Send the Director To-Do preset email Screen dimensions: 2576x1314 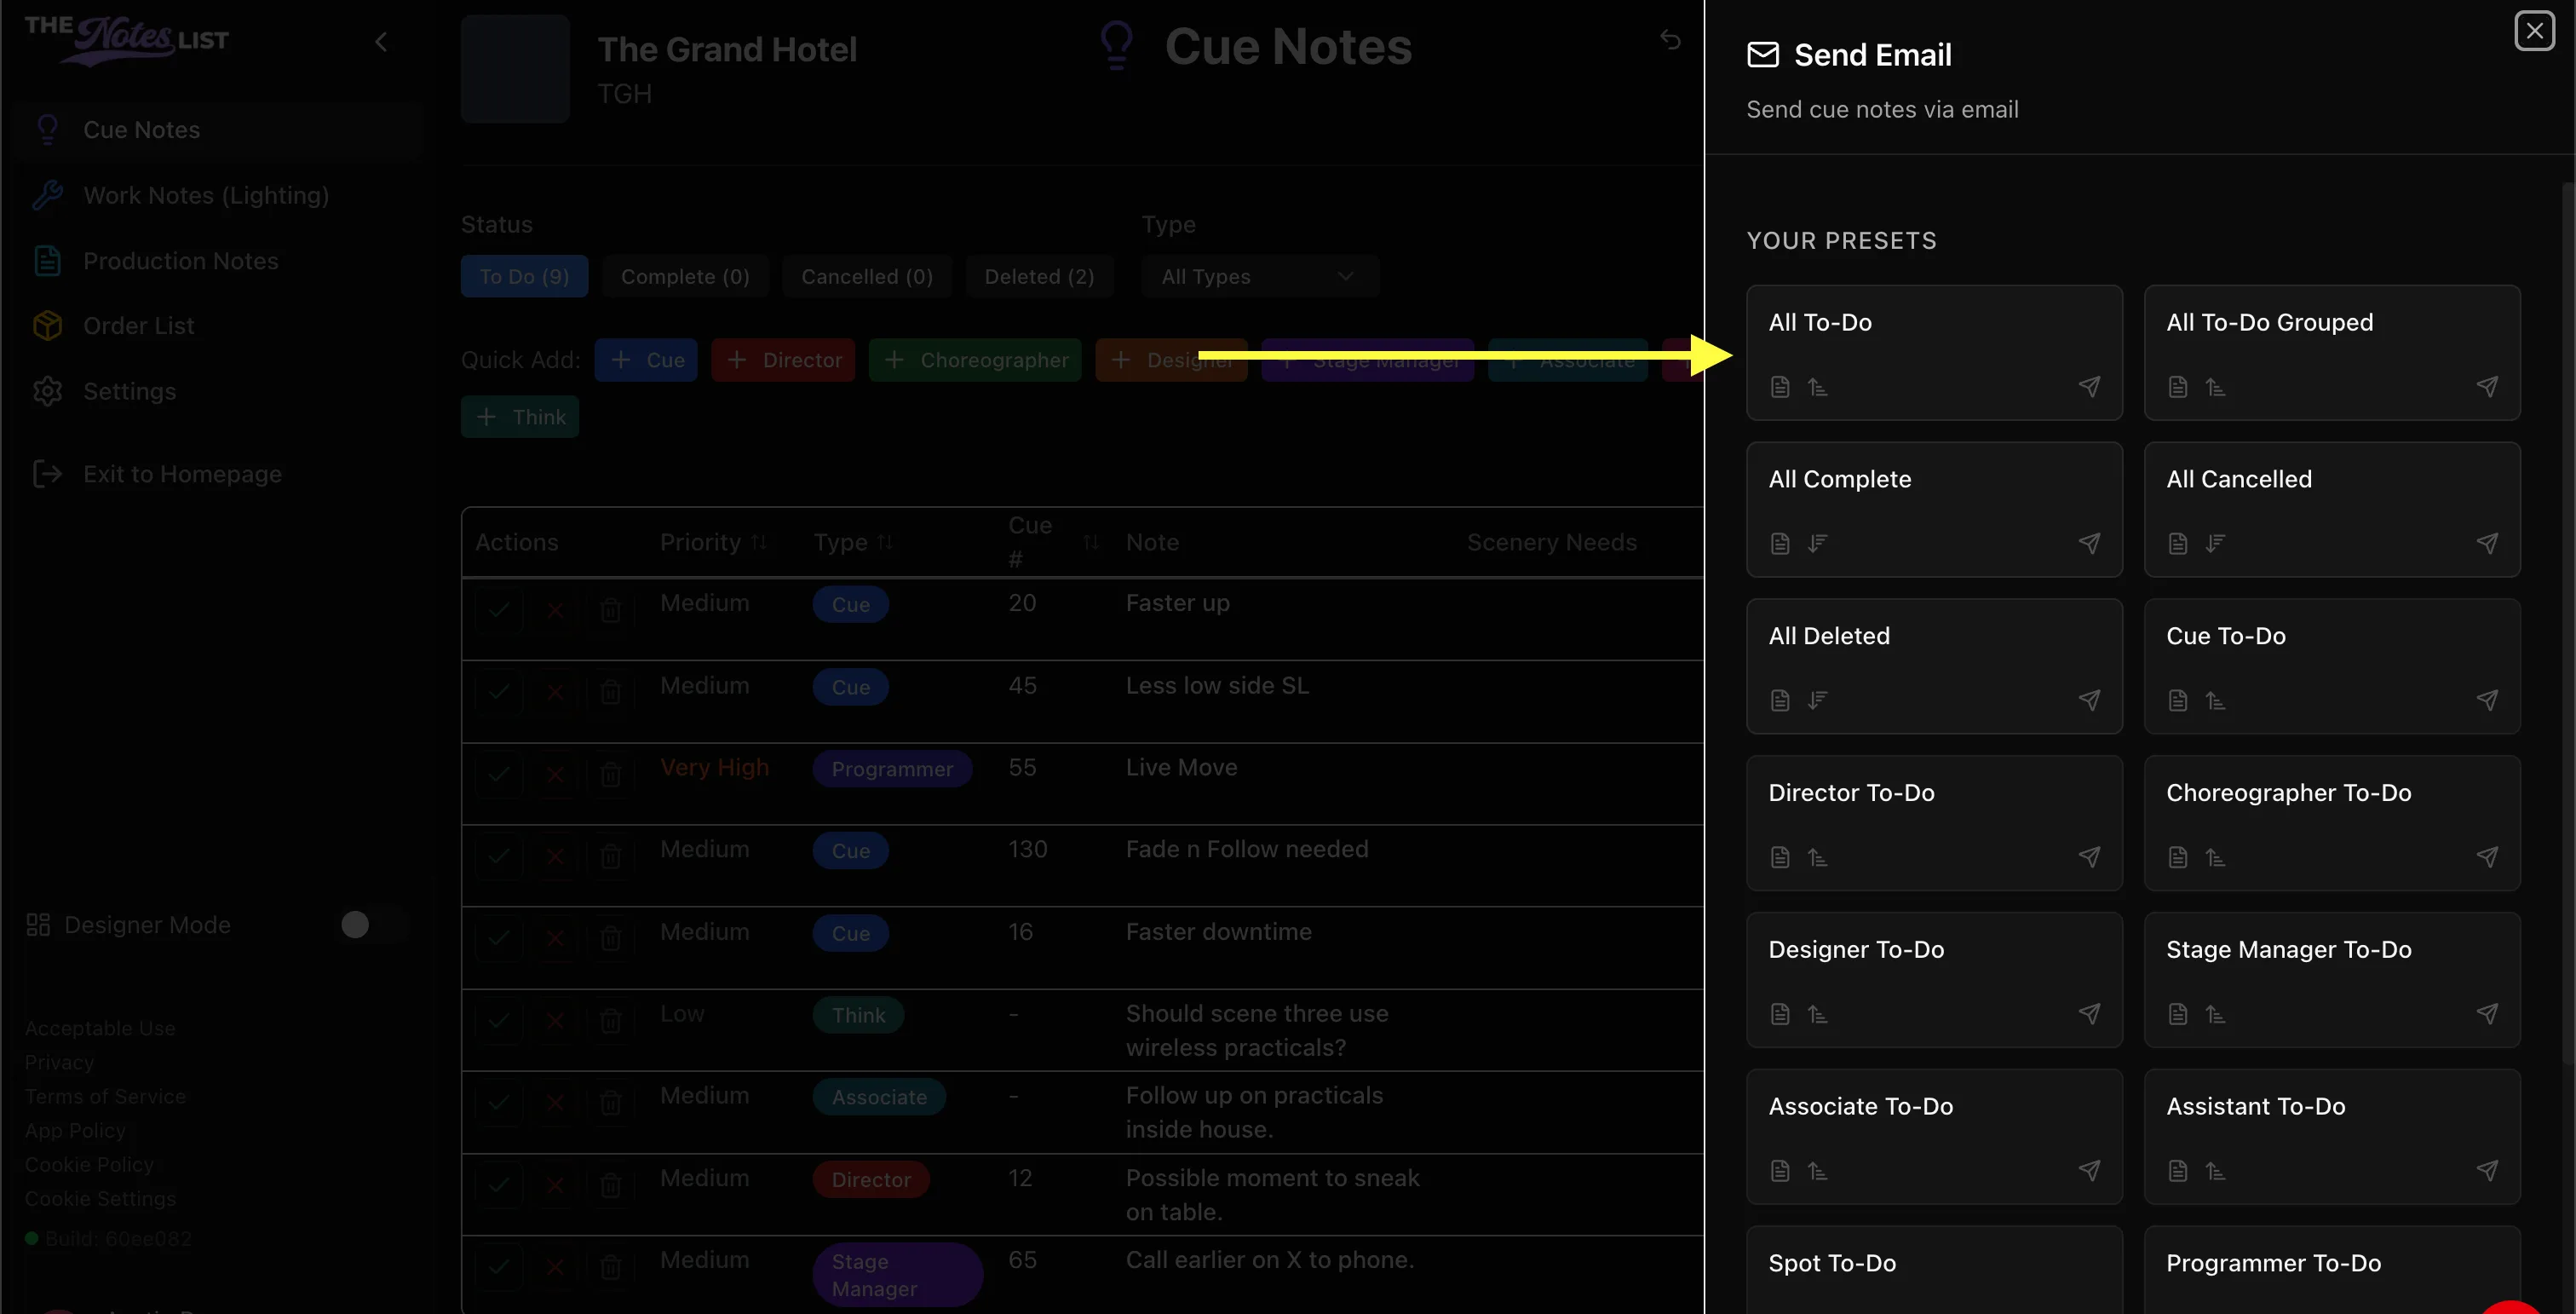point(2089,858)
